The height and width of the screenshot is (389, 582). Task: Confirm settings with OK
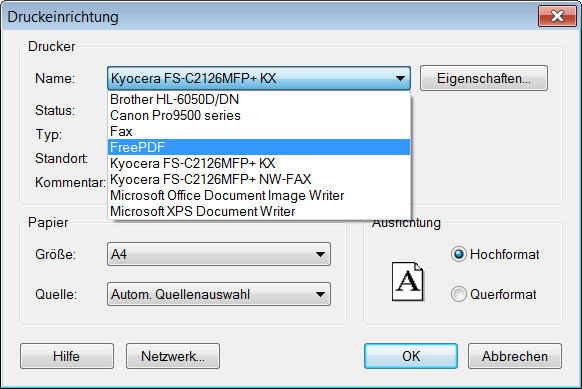tap(411, 356)
